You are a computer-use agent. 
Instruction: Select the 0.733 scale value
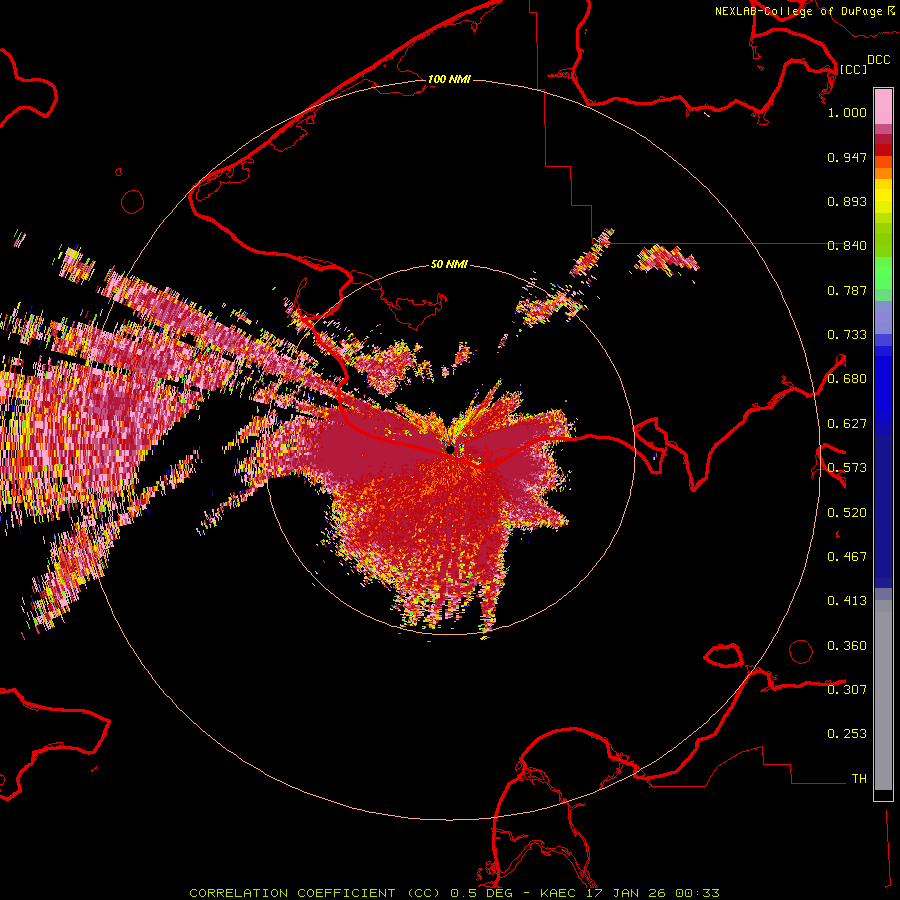[x=847, y=335]
